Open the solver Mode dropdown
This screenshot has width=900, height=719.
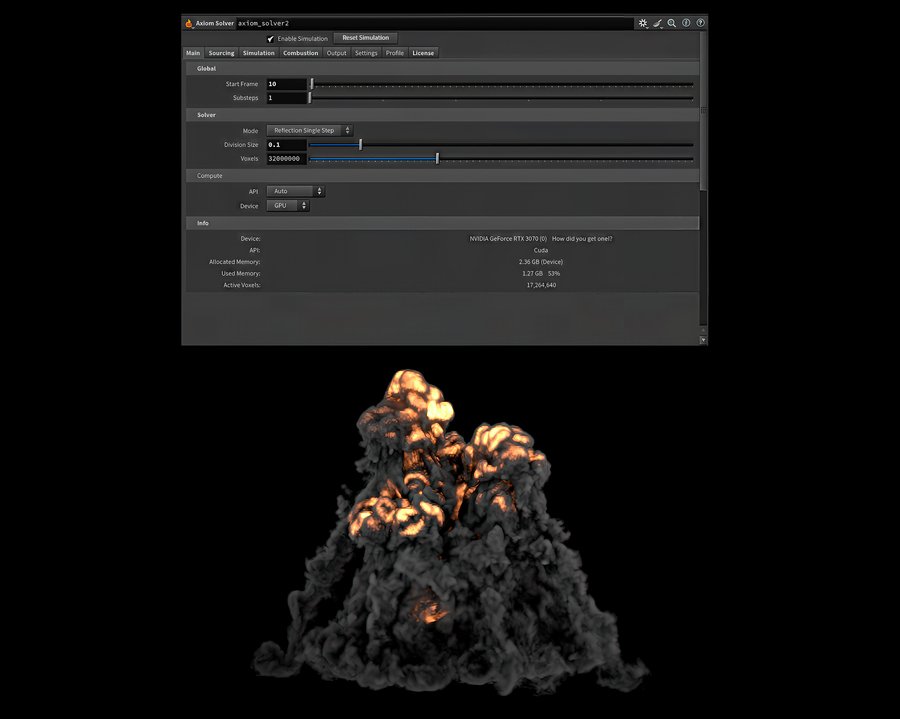pos(309,130)
